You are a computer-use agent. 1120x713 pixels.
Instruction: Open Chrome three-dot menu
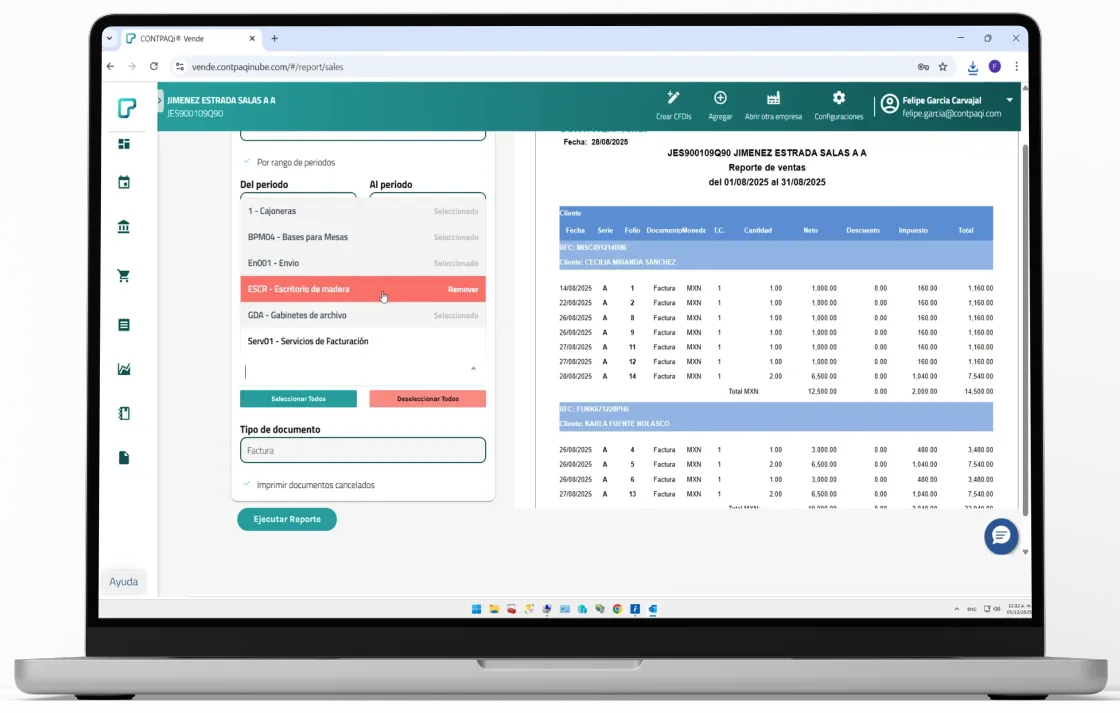click(1016, 66)
